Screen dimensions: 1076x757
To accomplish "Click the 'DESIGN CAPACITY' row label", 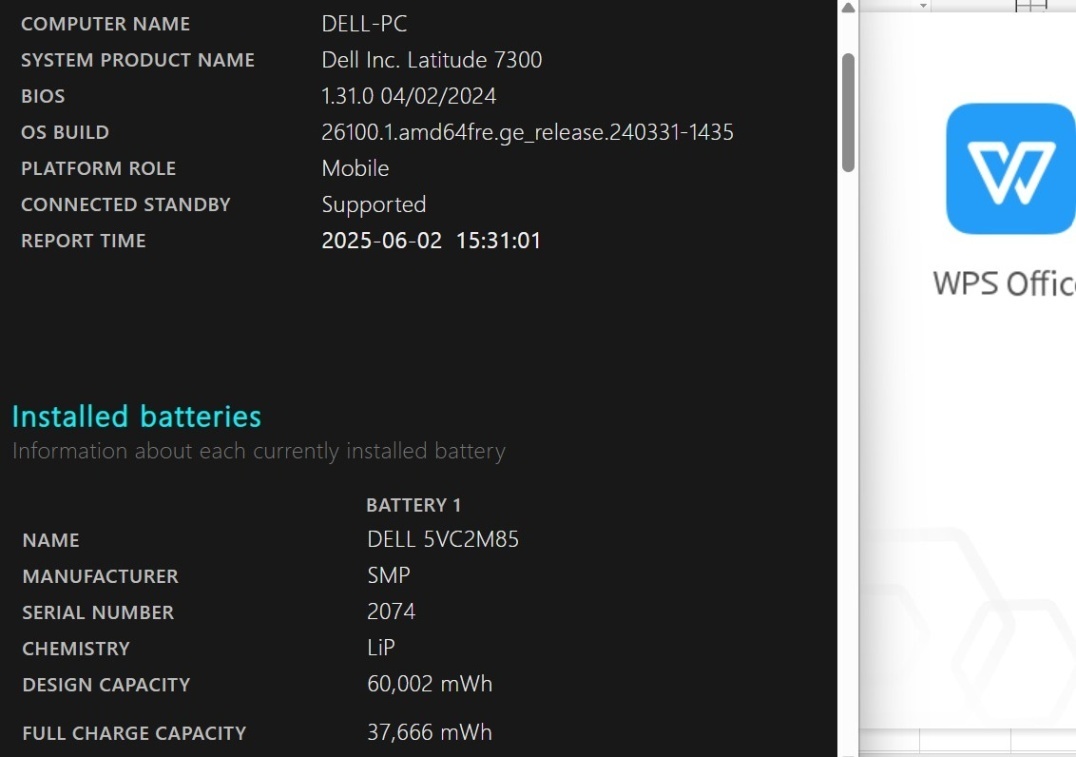I will click(106, 685).
